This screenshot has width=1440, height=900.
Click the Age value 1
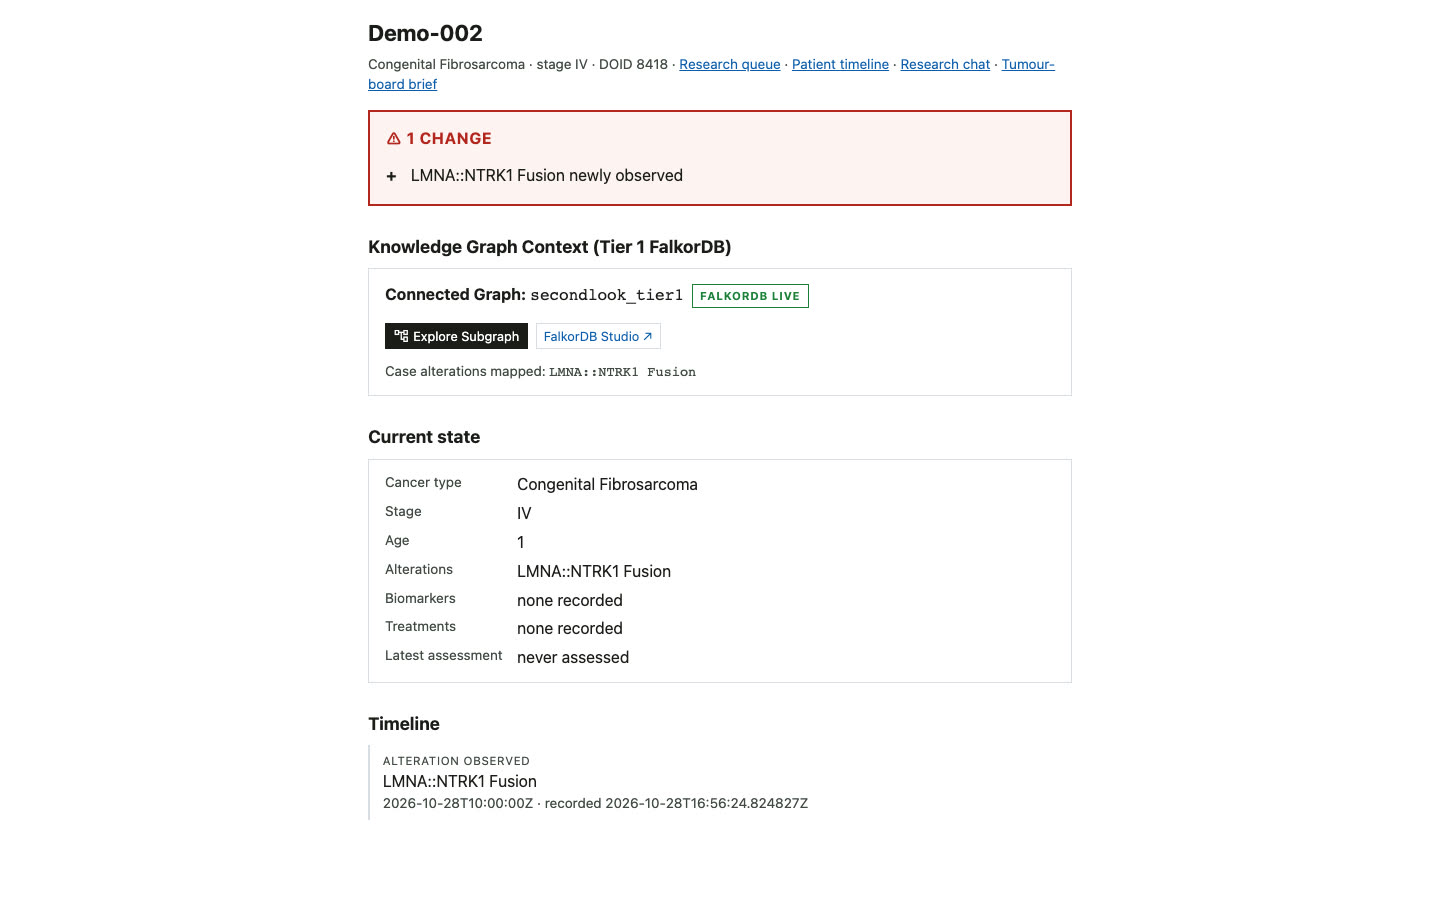(x=520, y=542)
